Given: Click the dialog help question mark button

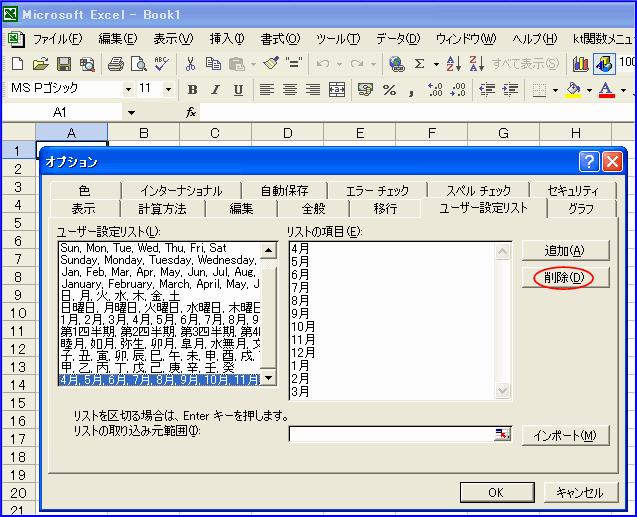Looking at the screenshot, I should coord(589,162).
